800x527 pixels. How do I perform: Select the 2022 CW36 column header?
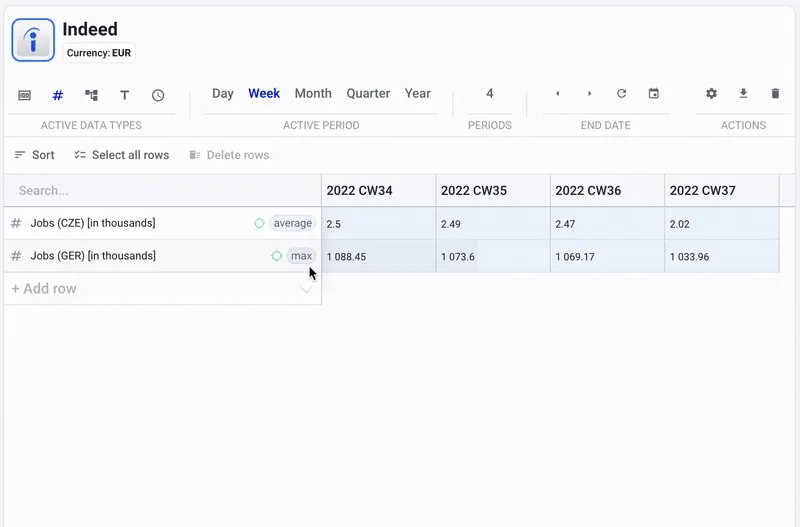pyautogui.click(x=607, y=190)
